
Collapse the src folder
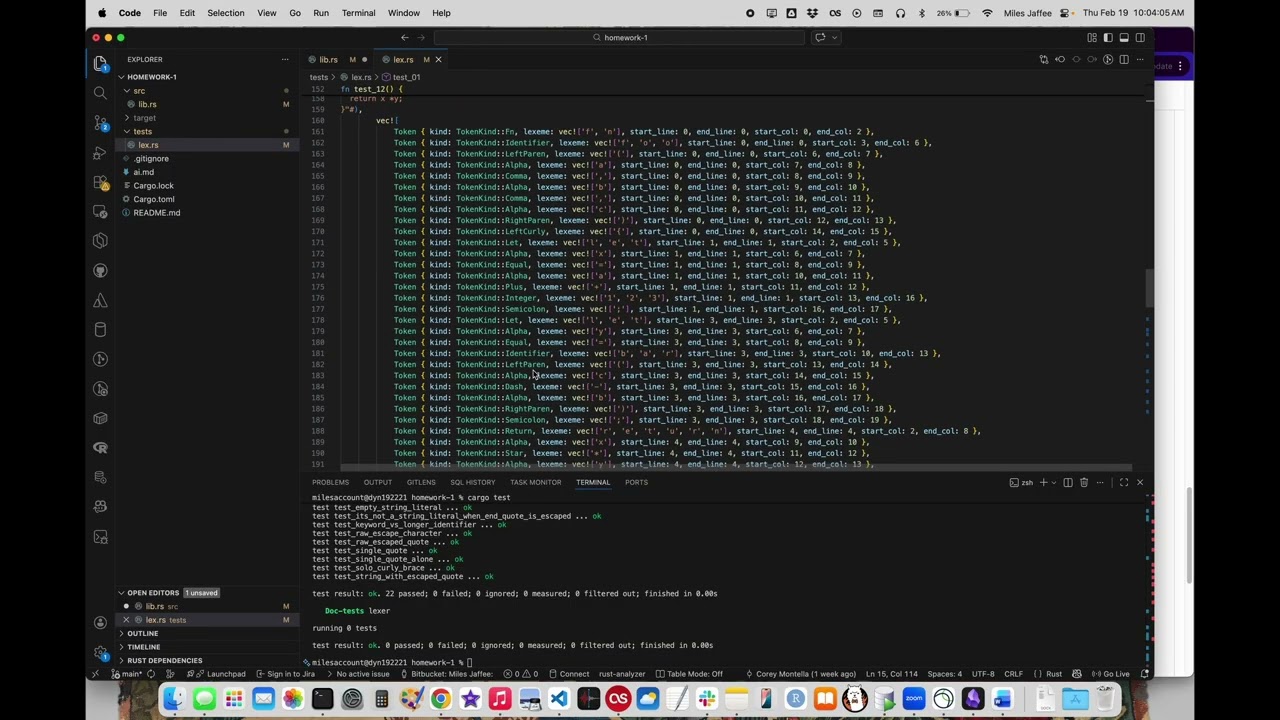pyautogui.click(x=205, y=91)
